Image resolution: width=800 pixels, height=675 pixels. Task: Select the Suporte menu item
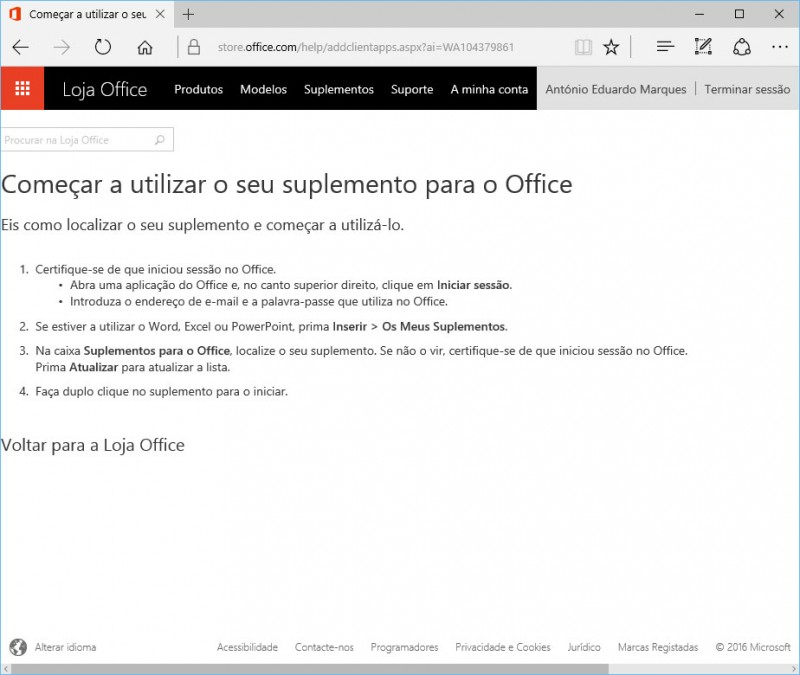tap(411, 89)
